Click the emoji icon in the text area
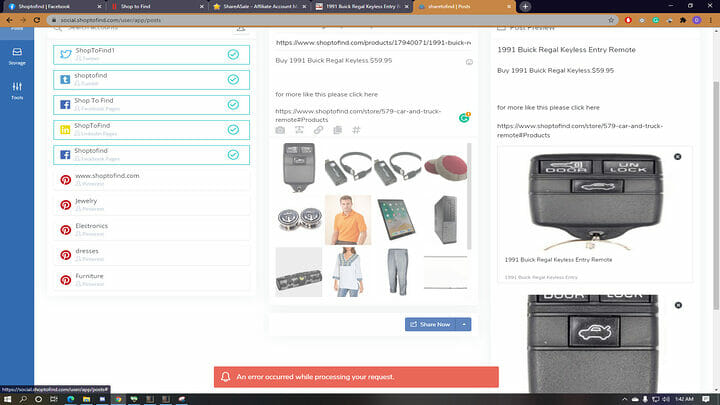 pyautogui.click(x=469, y=62)
